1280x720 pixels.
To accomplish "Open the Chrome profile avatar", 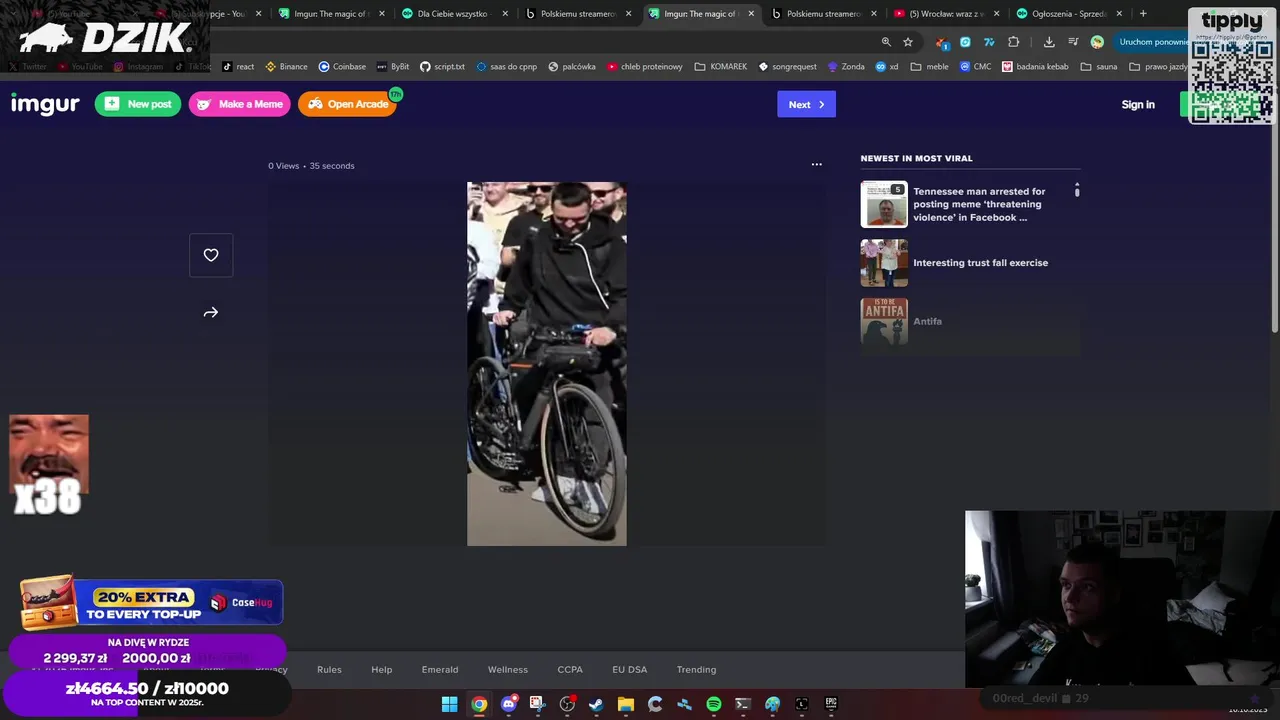I will point(1097,42).
